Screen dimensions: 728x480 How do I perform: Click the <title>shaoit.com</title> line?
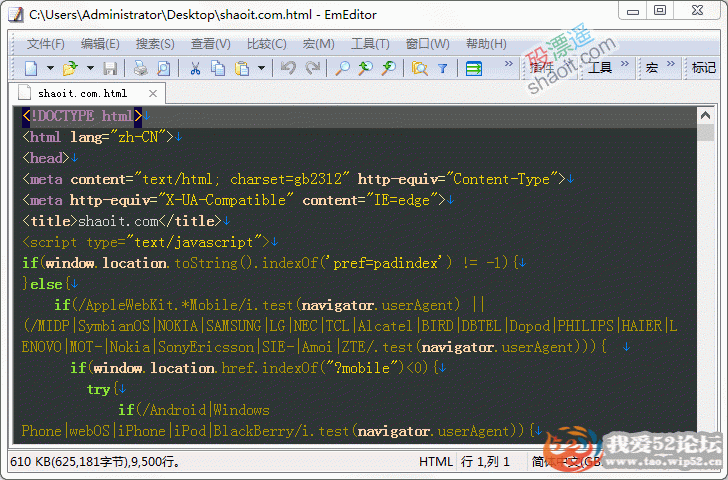point(125,221)
